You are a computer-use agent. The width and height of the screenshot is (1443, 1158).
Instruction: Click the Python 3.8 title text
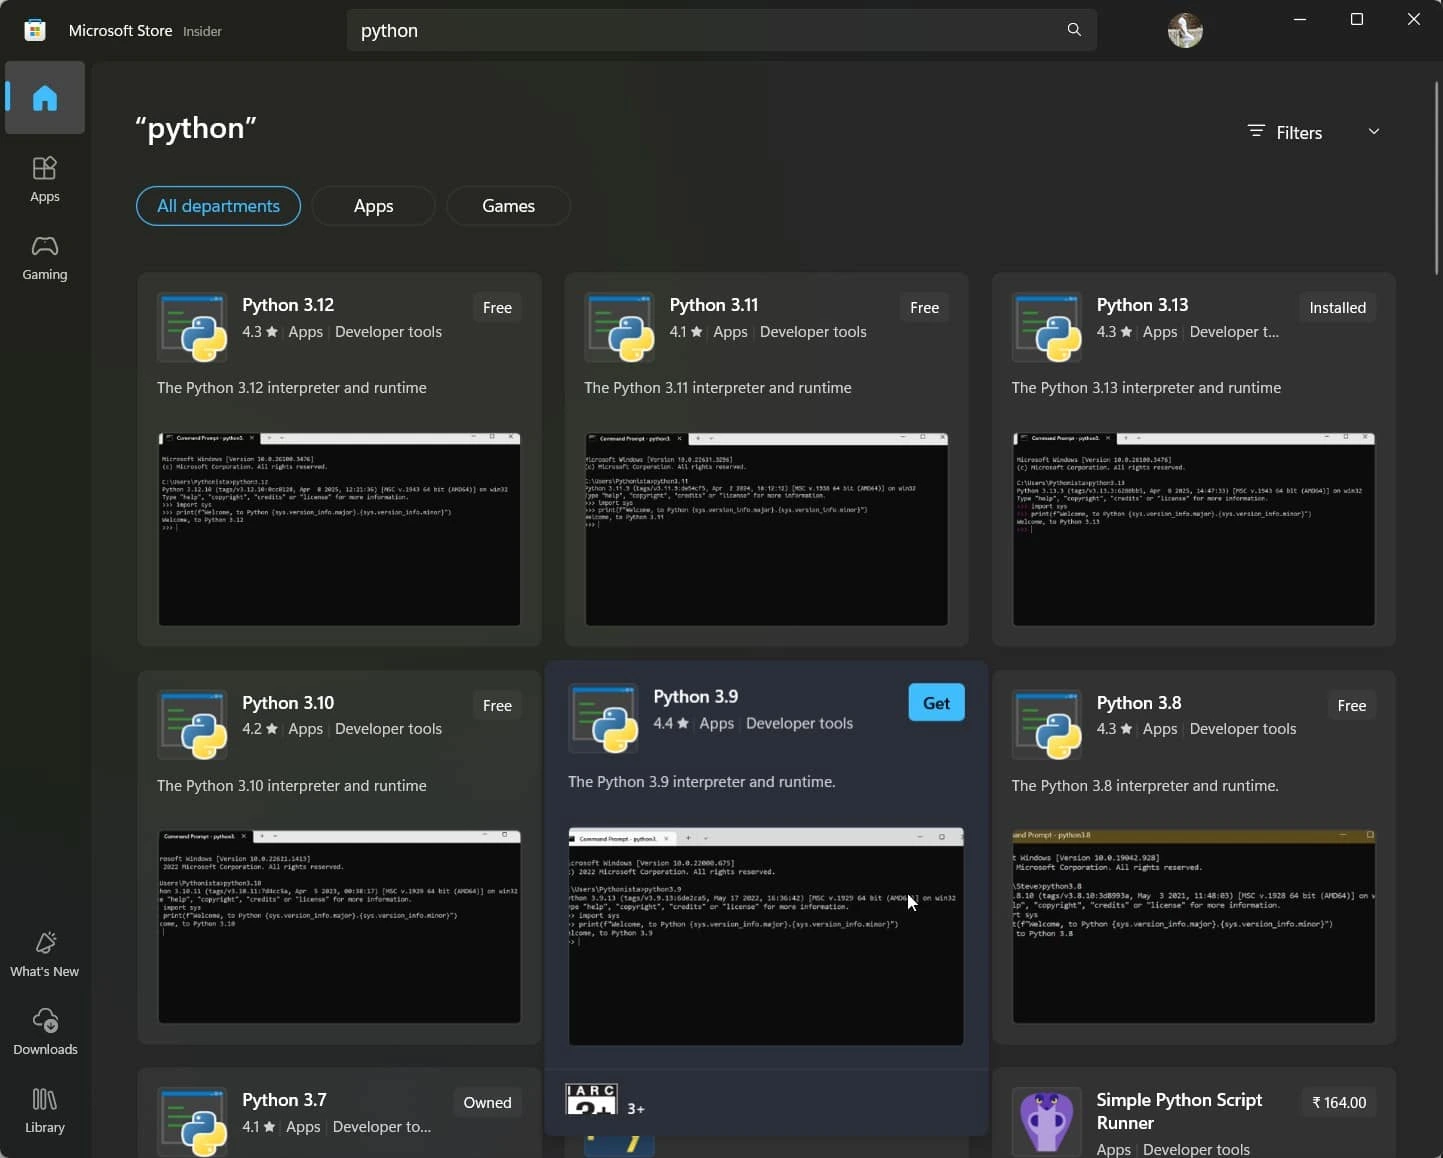(1139, 703)
